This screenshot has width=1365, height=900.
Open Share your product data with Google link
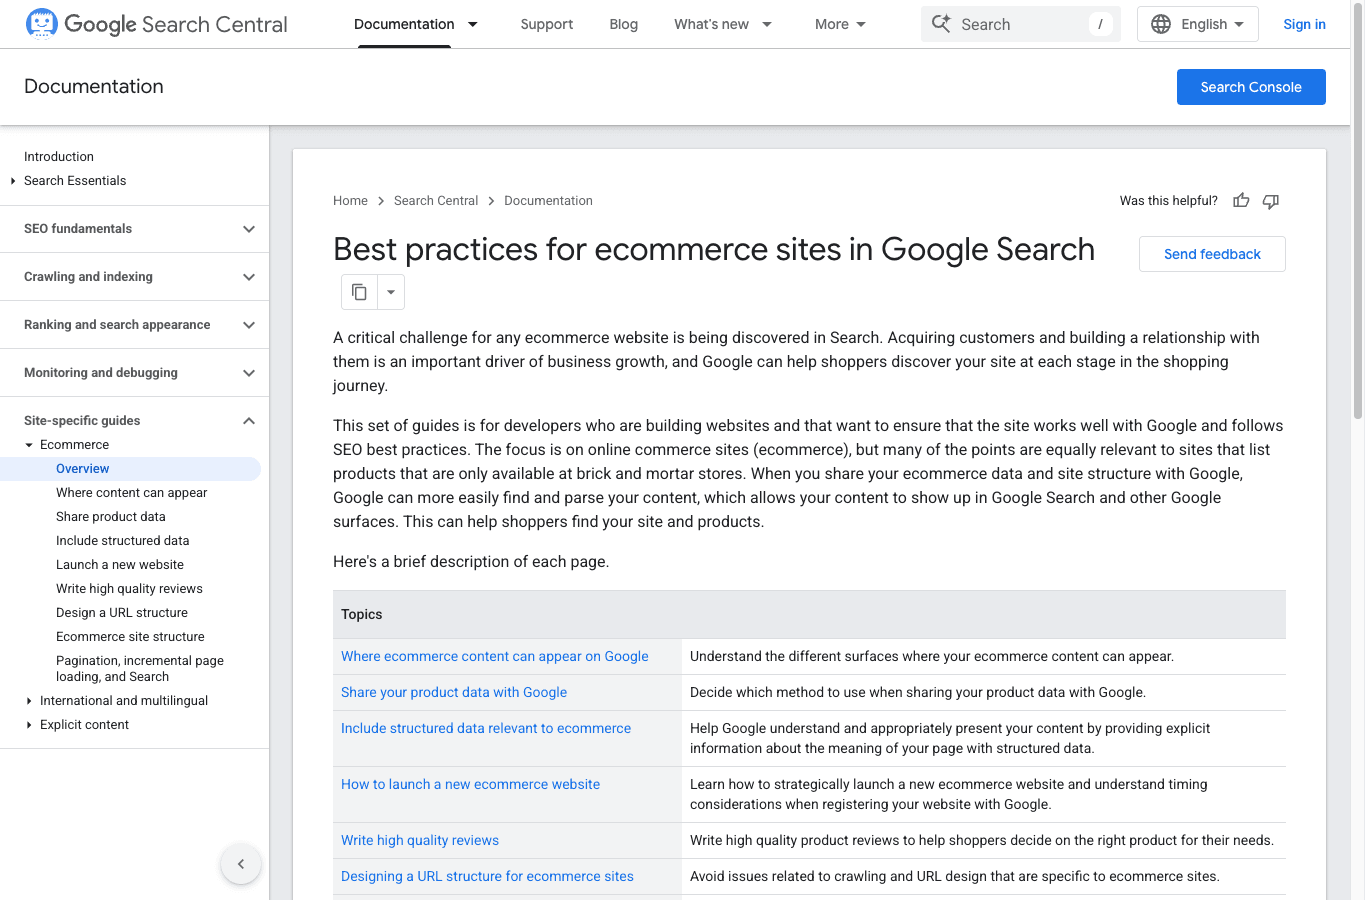[x=454, y=692]
